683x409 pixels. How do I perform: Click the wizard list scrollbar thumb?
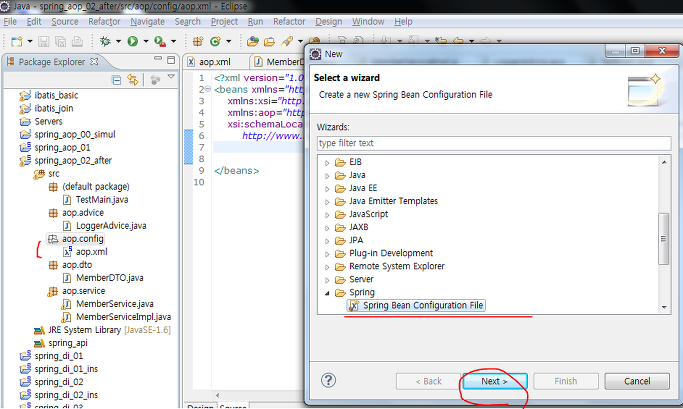[x=663, y=238]
